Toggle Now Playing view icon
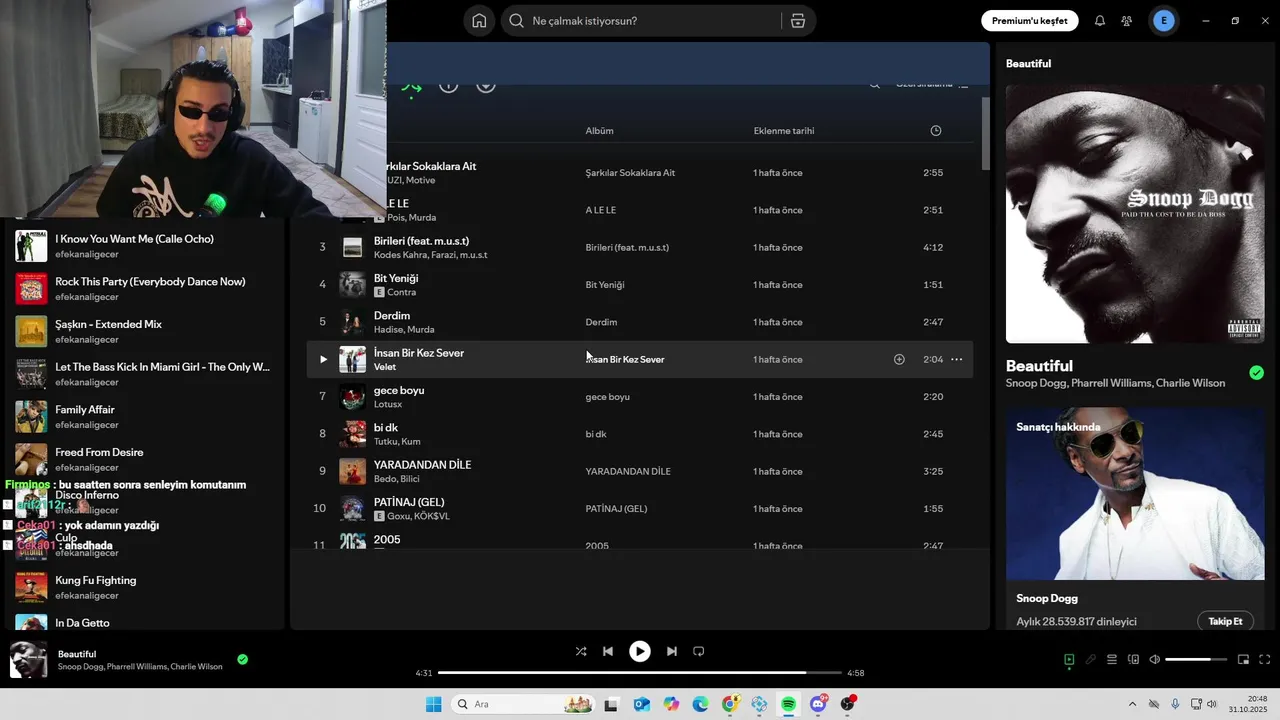1280x720 pixels. (x=1069, y=659)
